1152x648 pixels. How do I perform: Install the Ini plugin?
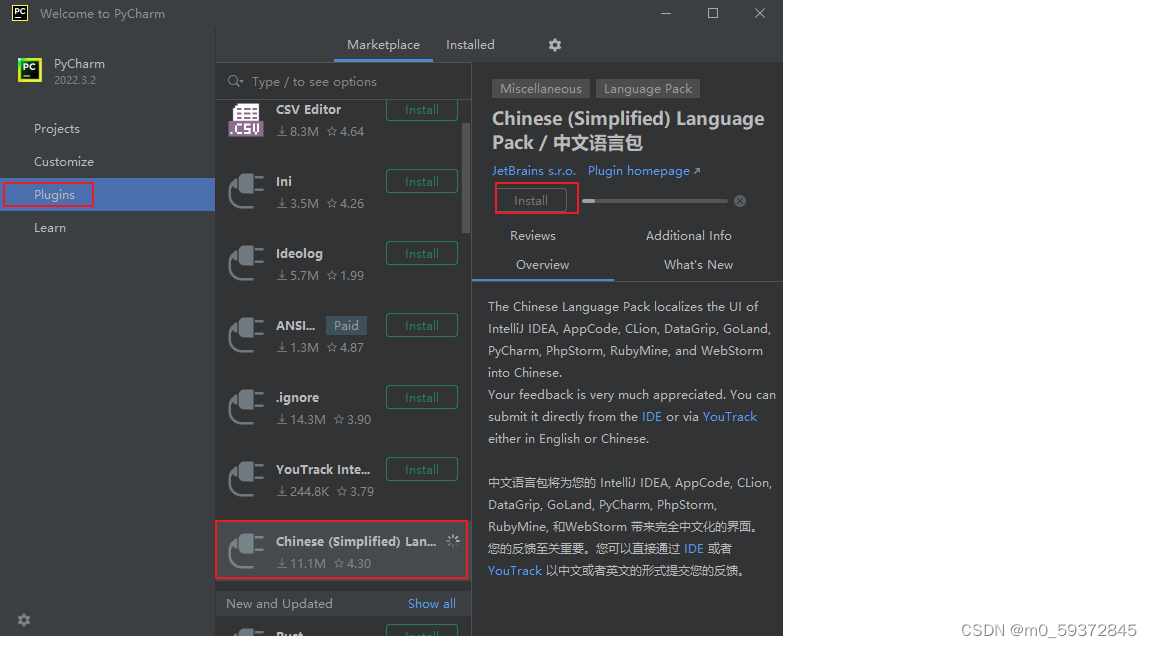[422, 181]
